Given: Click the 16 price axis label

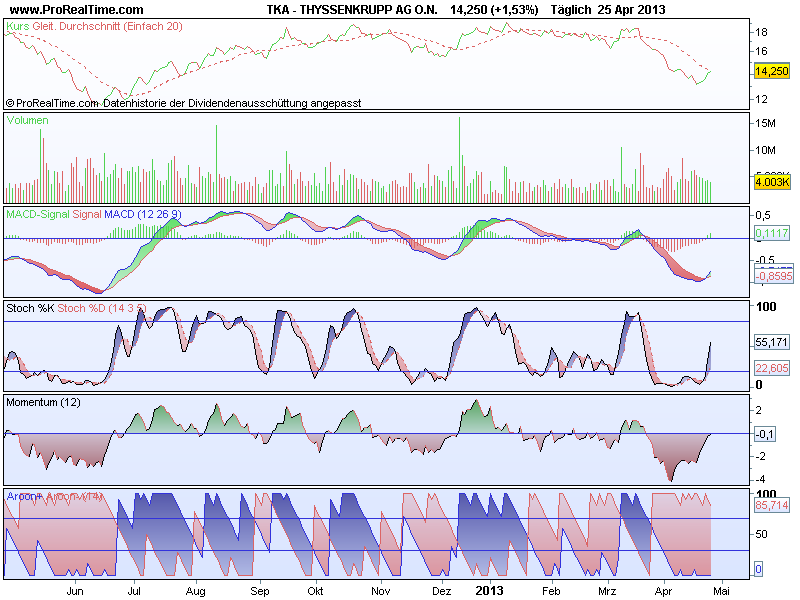Looking at the screenshot, I should tap(761, 51).
